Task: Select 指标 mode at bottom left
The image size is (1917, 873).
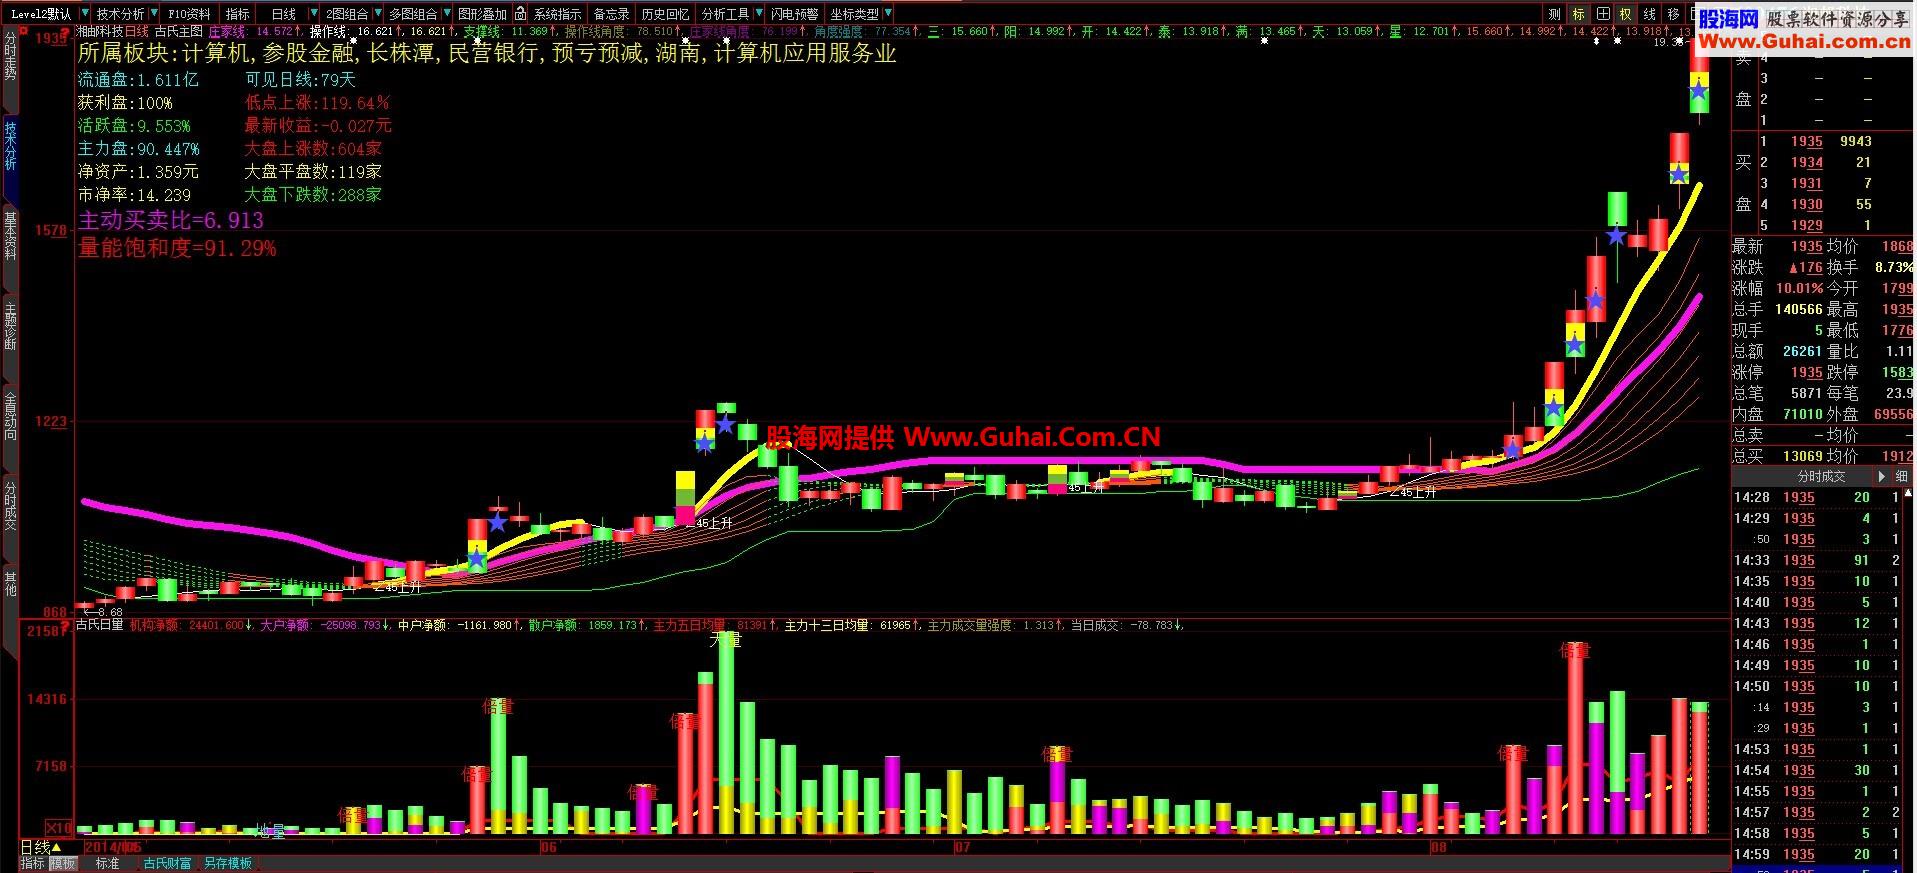Action: [x=33, y=863]
